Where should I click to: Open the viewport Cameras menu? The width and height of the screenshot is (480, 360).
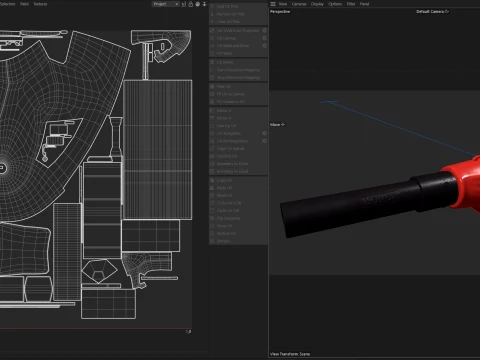point(299,4)
